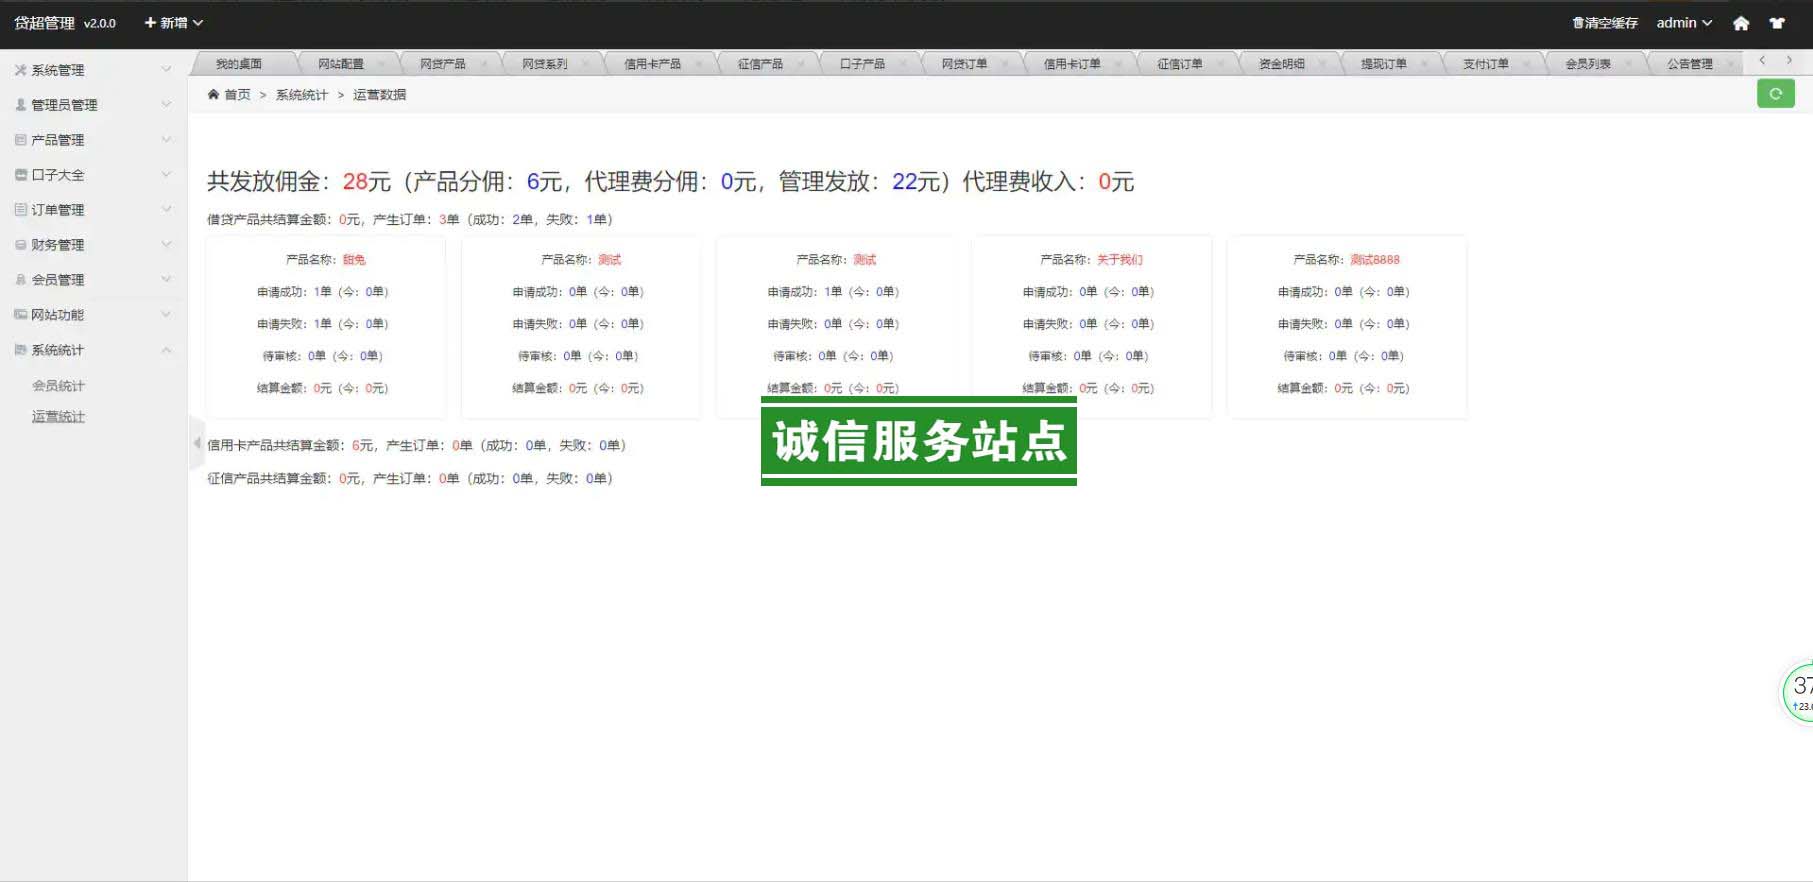The image size is (1813, 882).
Task: Switch to the 资金明细 tab
Action: pyautogui.click(x=1281, y=64)
